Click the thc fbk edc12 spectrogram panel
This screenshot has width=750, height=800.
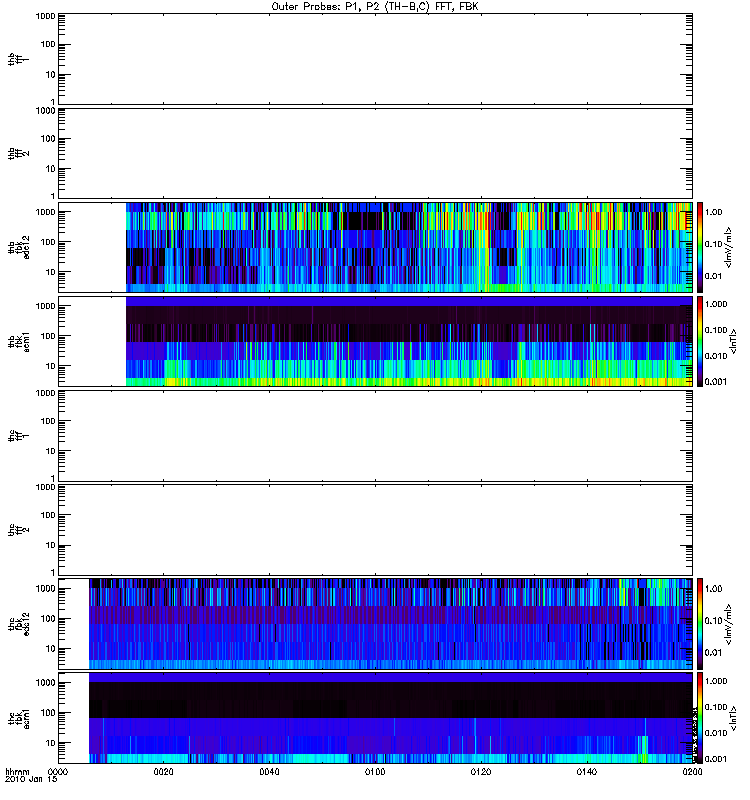tap(376, 624)
